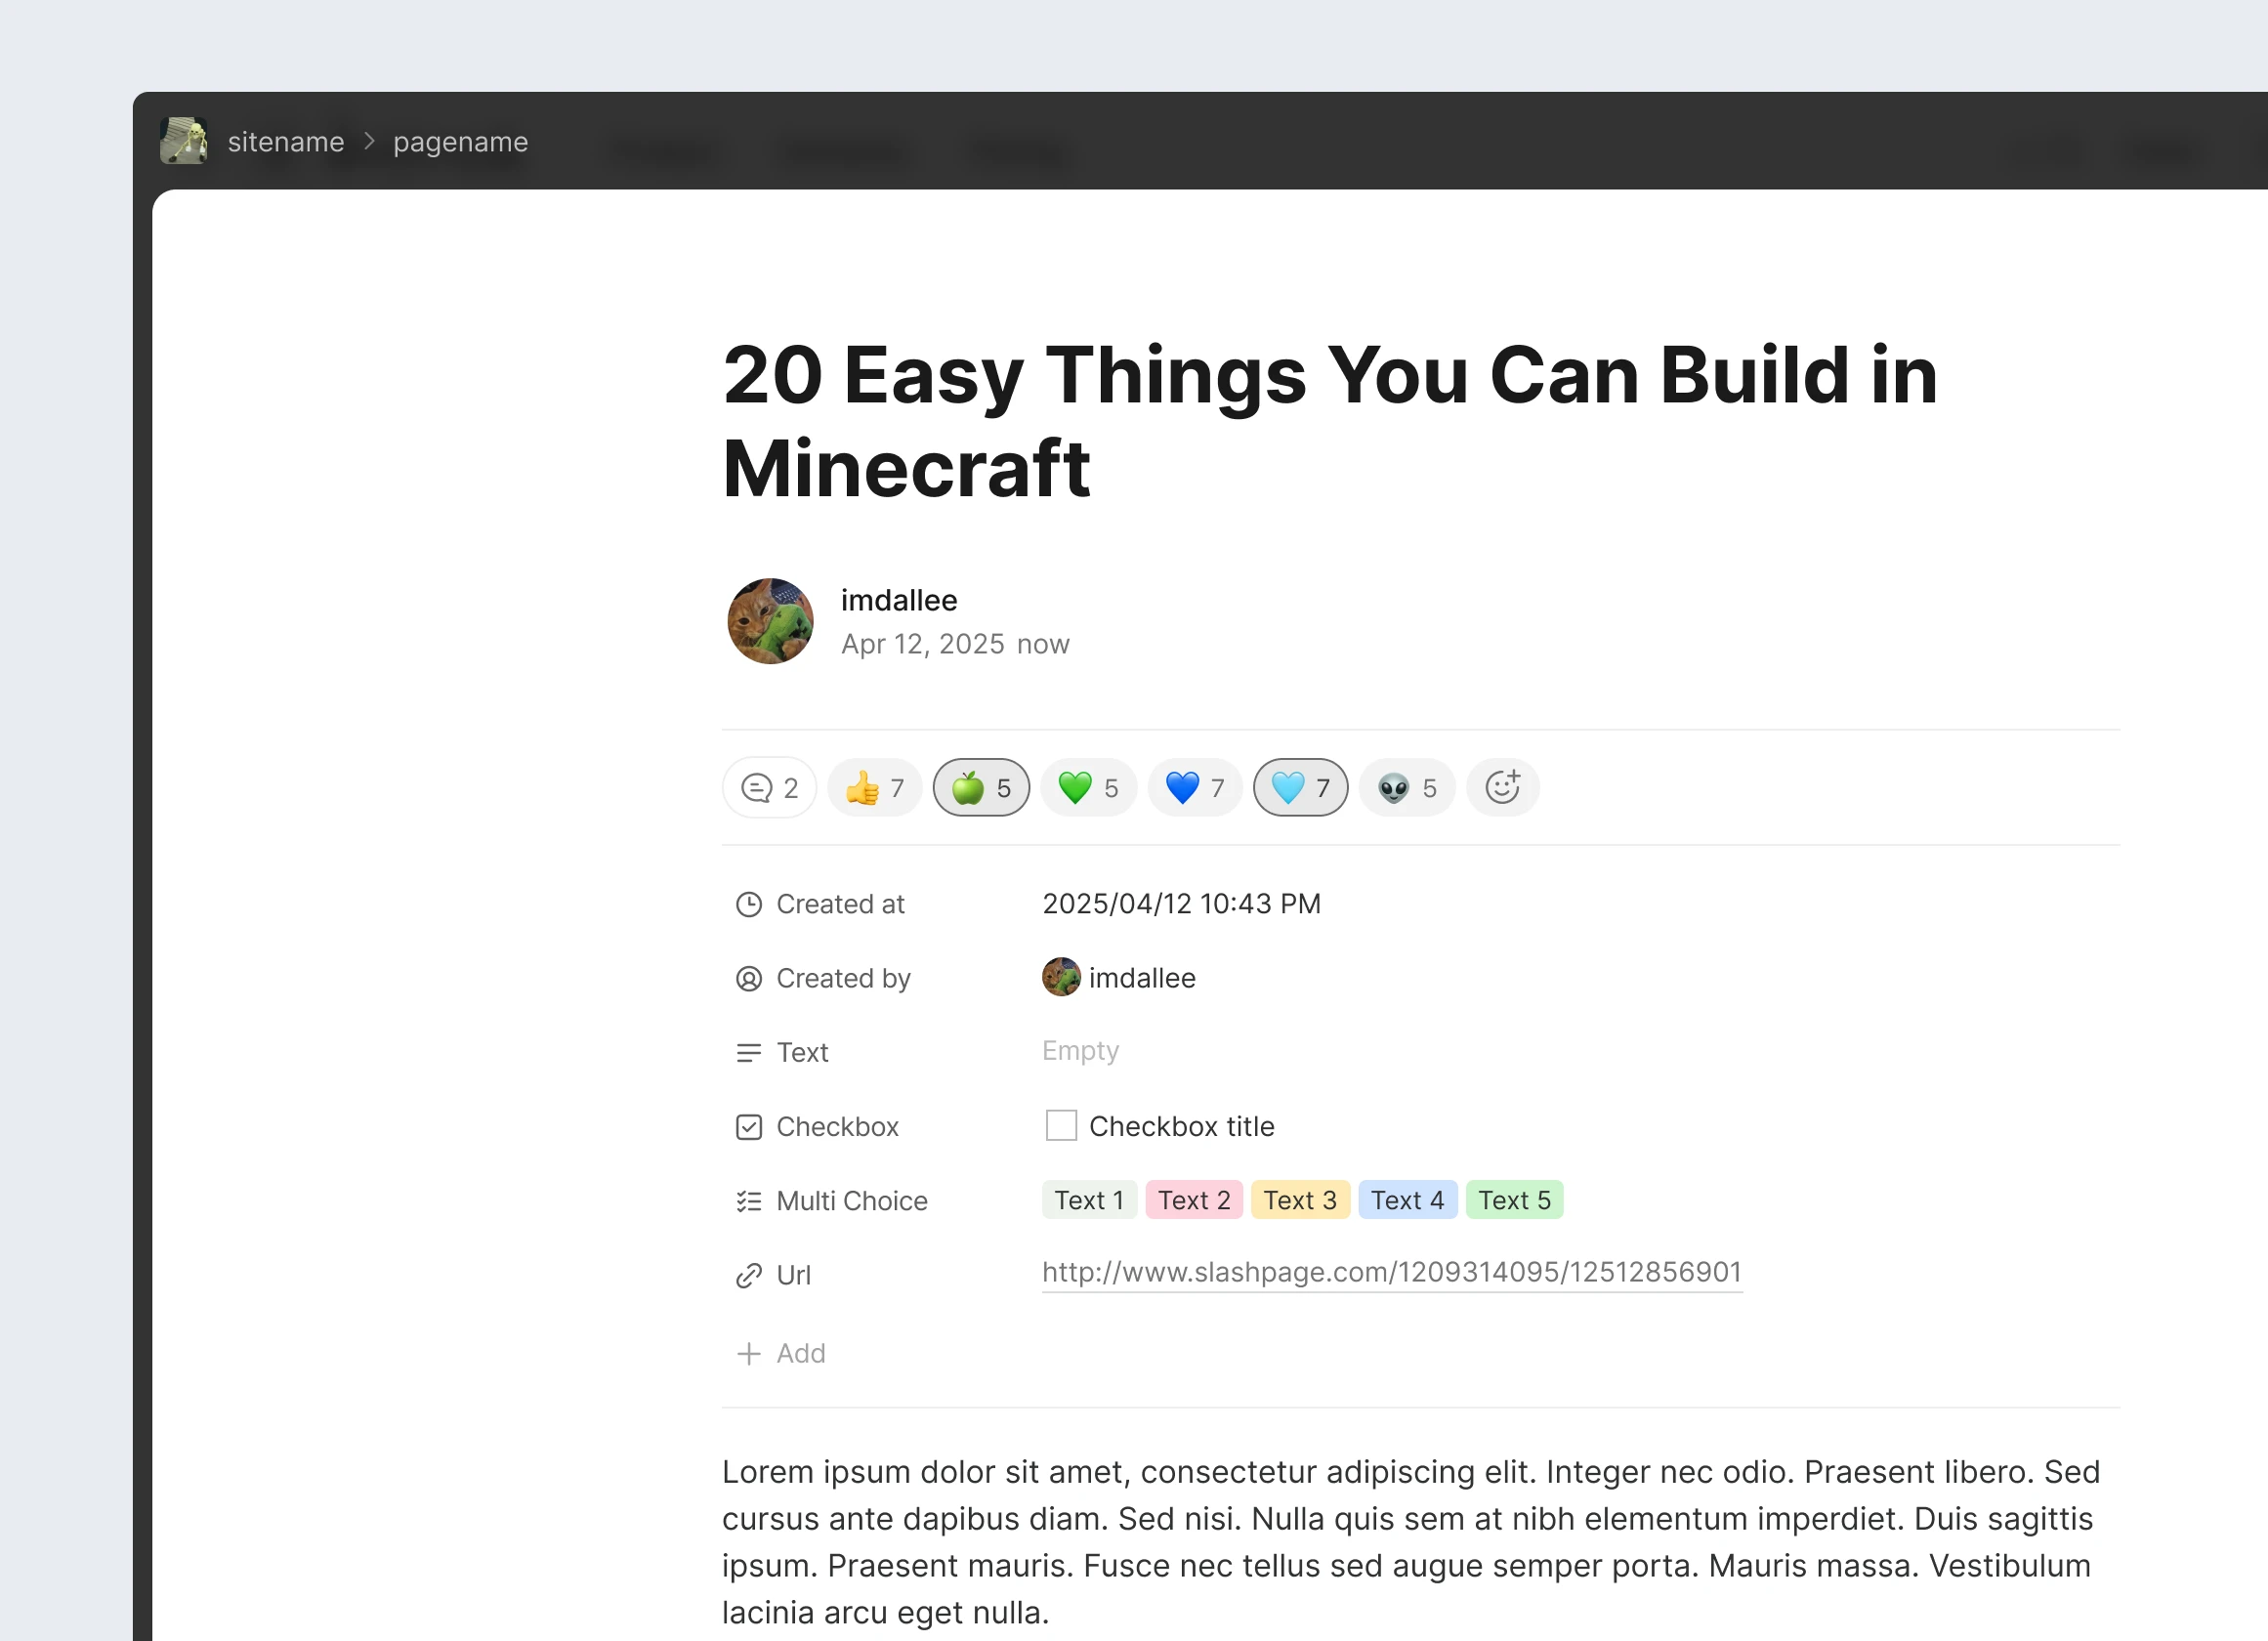Open the sitename breadcrumb link
Viewport: 2268px width, 1641px height.
tap(286, 142)
